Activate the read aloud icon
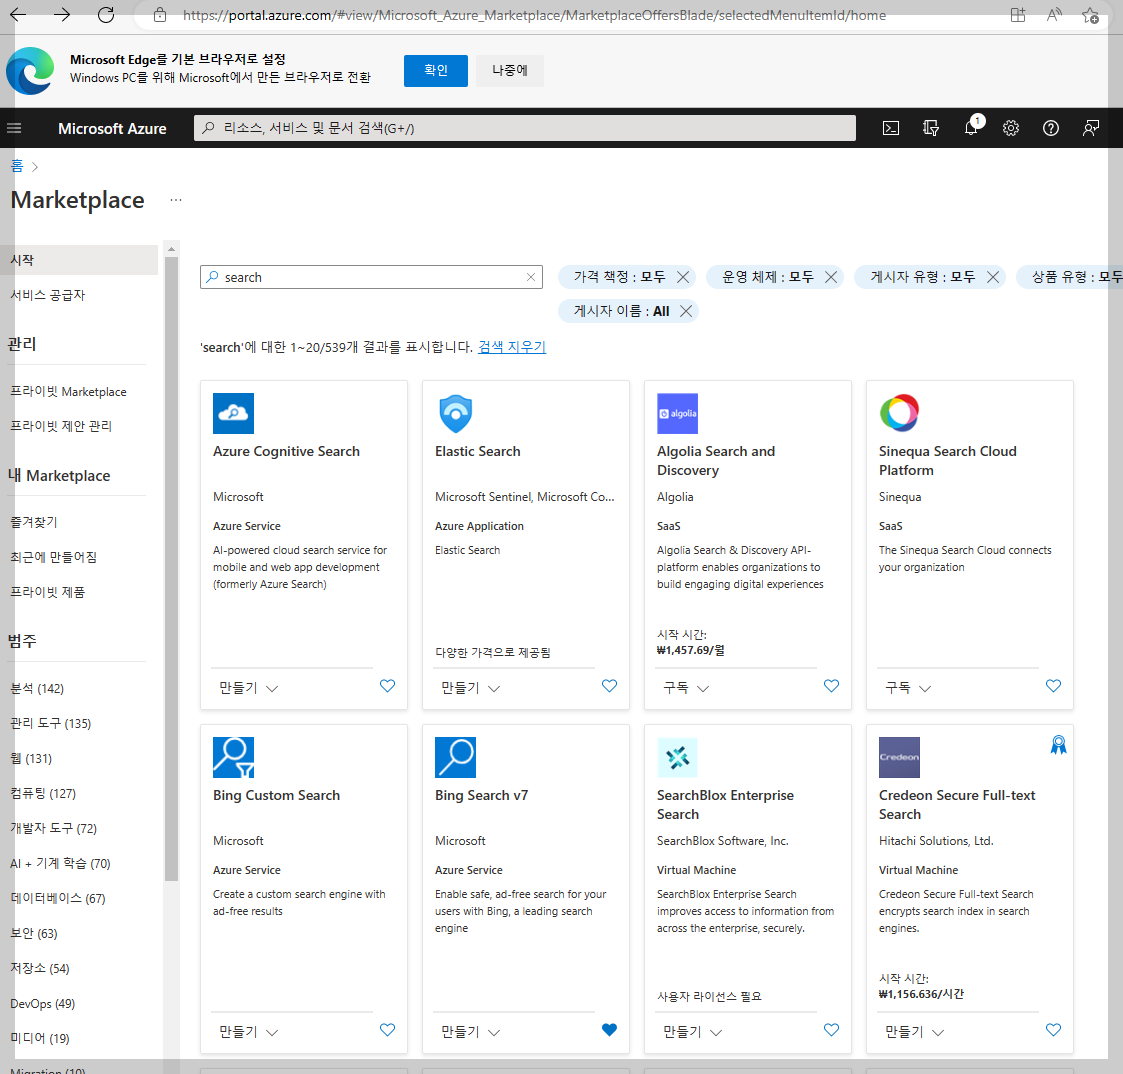1123x1074 pixels. (x=1054, y=15)
